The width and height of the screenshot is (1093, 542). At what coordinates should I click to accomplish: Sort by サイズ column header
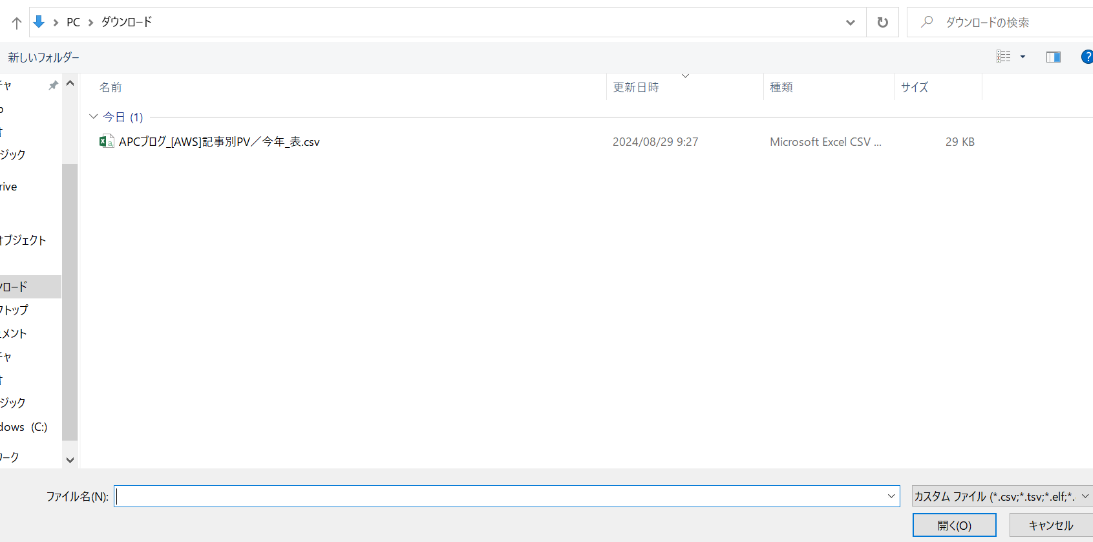click(x=915, y=87)
